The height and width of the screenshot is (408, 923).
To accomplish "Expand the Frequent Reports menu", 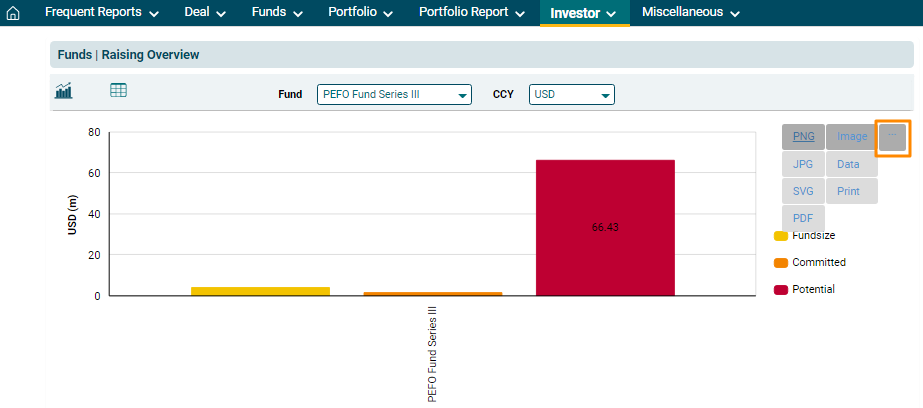I will click(x=101, y=13).
